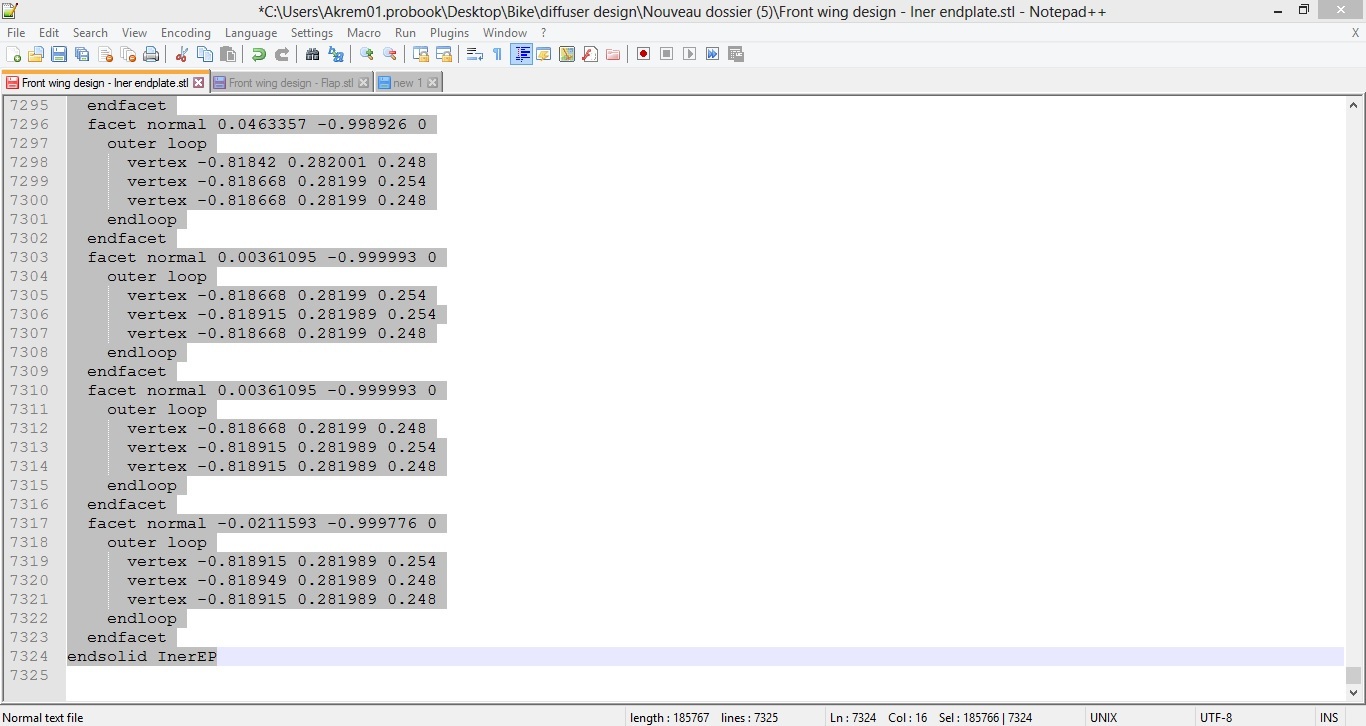Open the Run menu
The height and width of the screenshot is (726, 1366).
(405, 33)
